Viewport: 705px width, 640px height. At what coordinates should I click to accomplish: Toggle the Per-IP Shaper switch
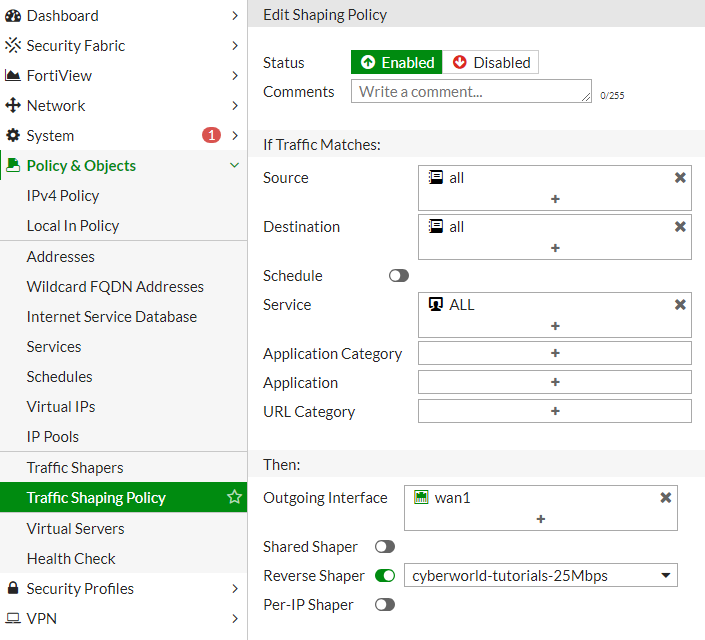click(x=385, y=605)
